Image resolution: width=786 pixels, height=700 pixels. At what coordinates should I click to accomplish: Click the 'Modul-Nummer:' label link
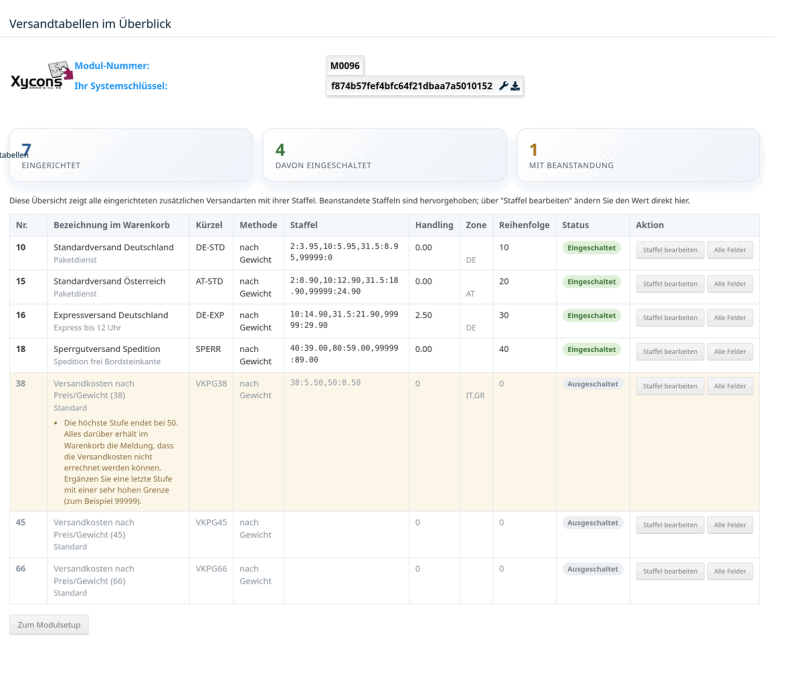point(113,67)
